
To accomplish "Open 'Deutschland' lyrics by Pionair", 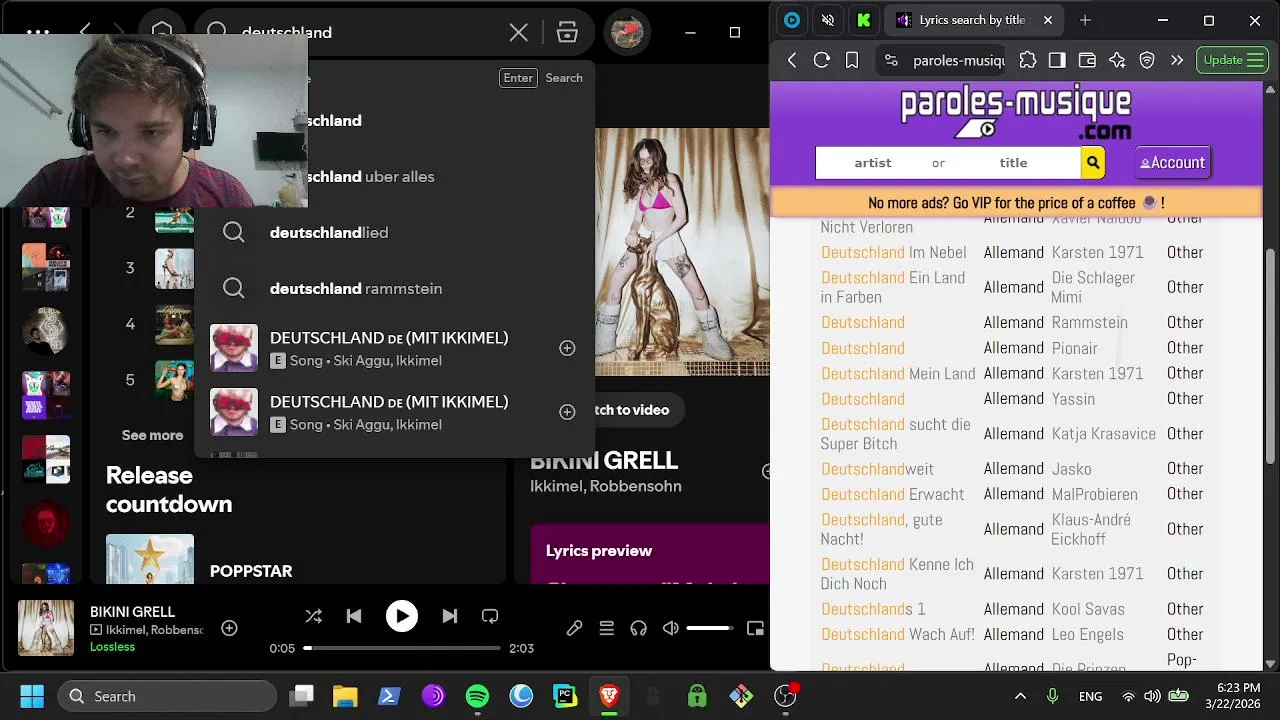I will click(863, 348).
